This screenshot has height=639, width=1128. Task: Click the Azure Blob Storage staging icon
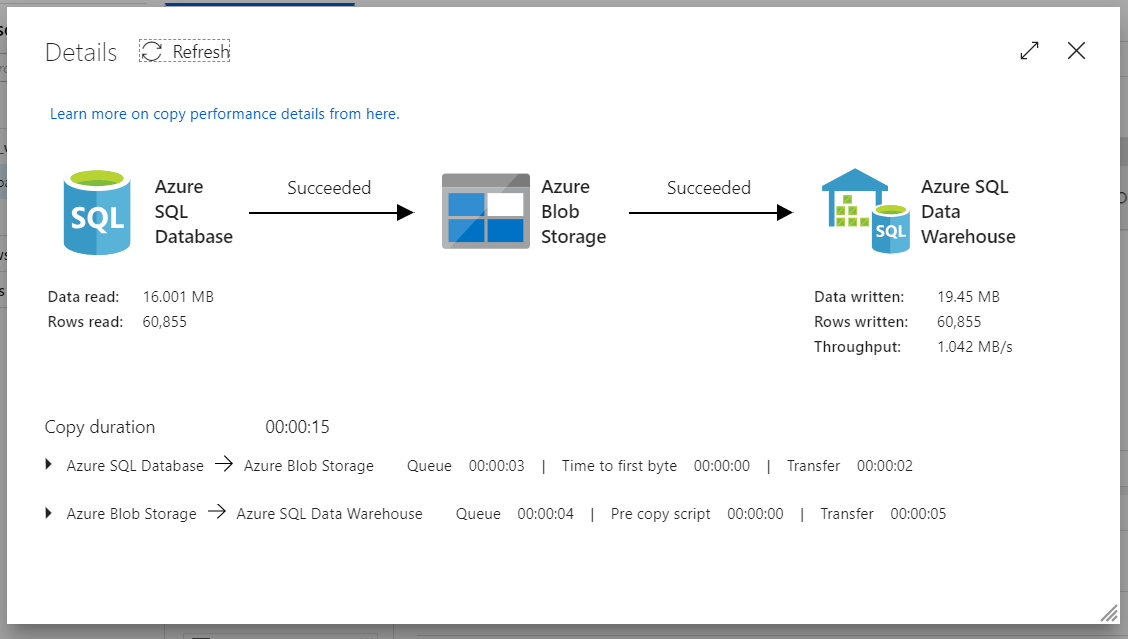coord(486,211)
